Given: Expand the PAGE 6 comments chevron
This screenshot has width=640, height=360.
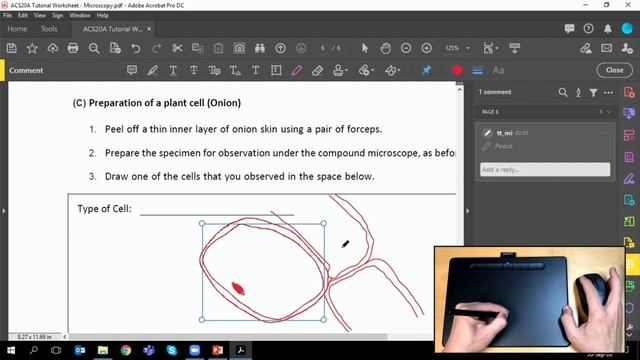Looking at the screenshot, I should (609, 112).
